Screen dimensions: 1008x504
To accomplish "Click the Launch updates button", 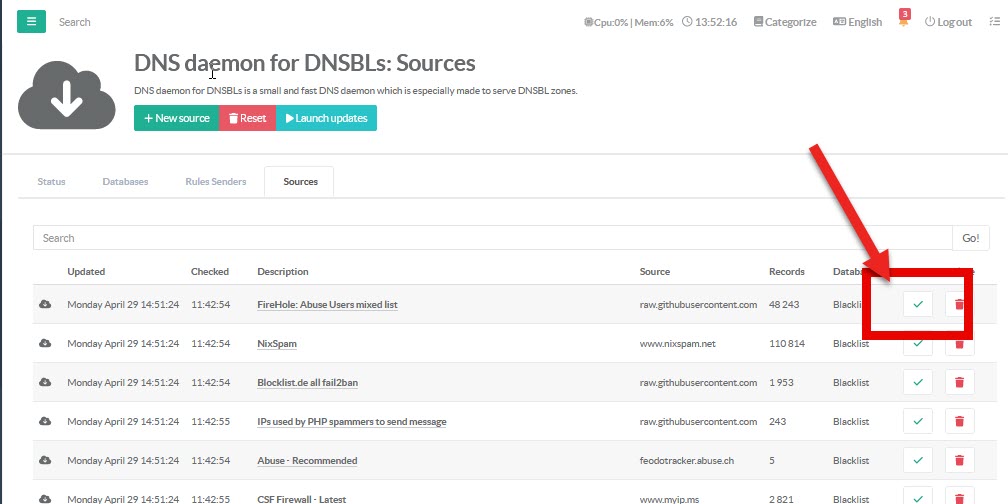I will (x=326, y=118).
